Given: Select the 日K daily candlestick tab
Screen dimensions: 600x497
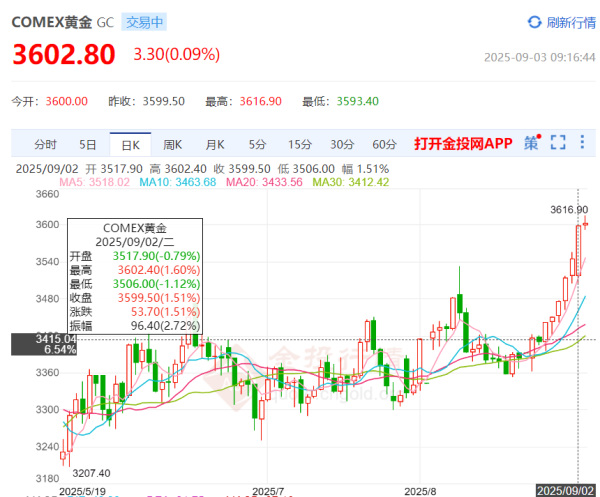Looking at the screenshot, I should click(130, 145).
